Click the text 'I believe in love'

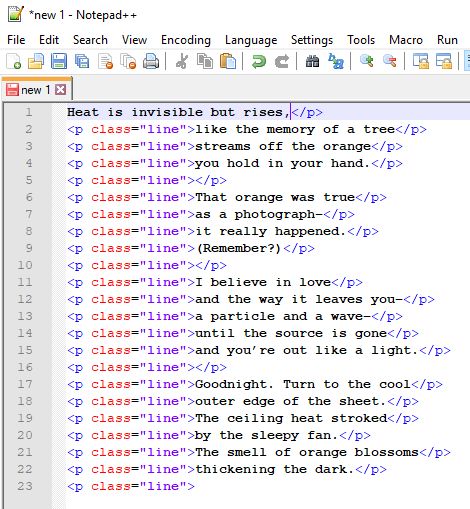pos(263,282)
